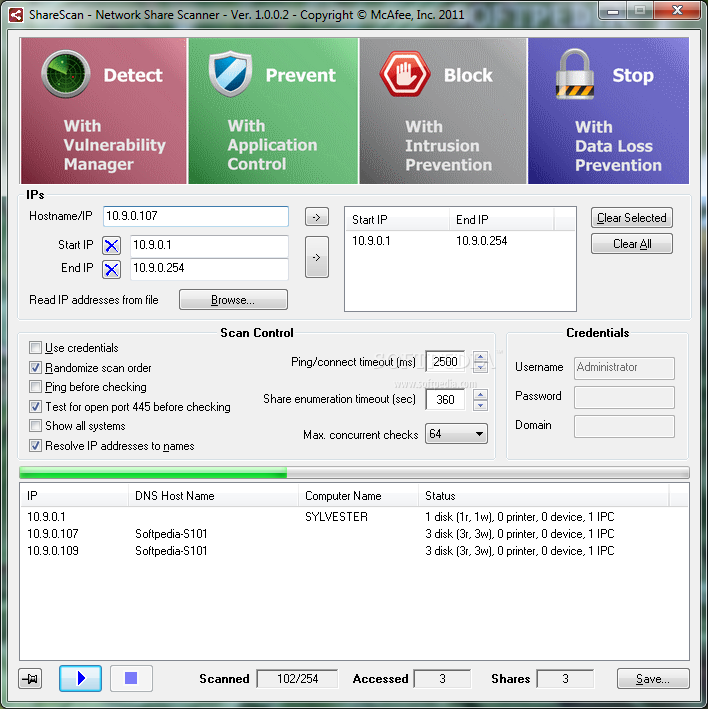The width and height of the screenshot is (708, 709).
Task: Click the Clear All button
Action: coord(632,244)
